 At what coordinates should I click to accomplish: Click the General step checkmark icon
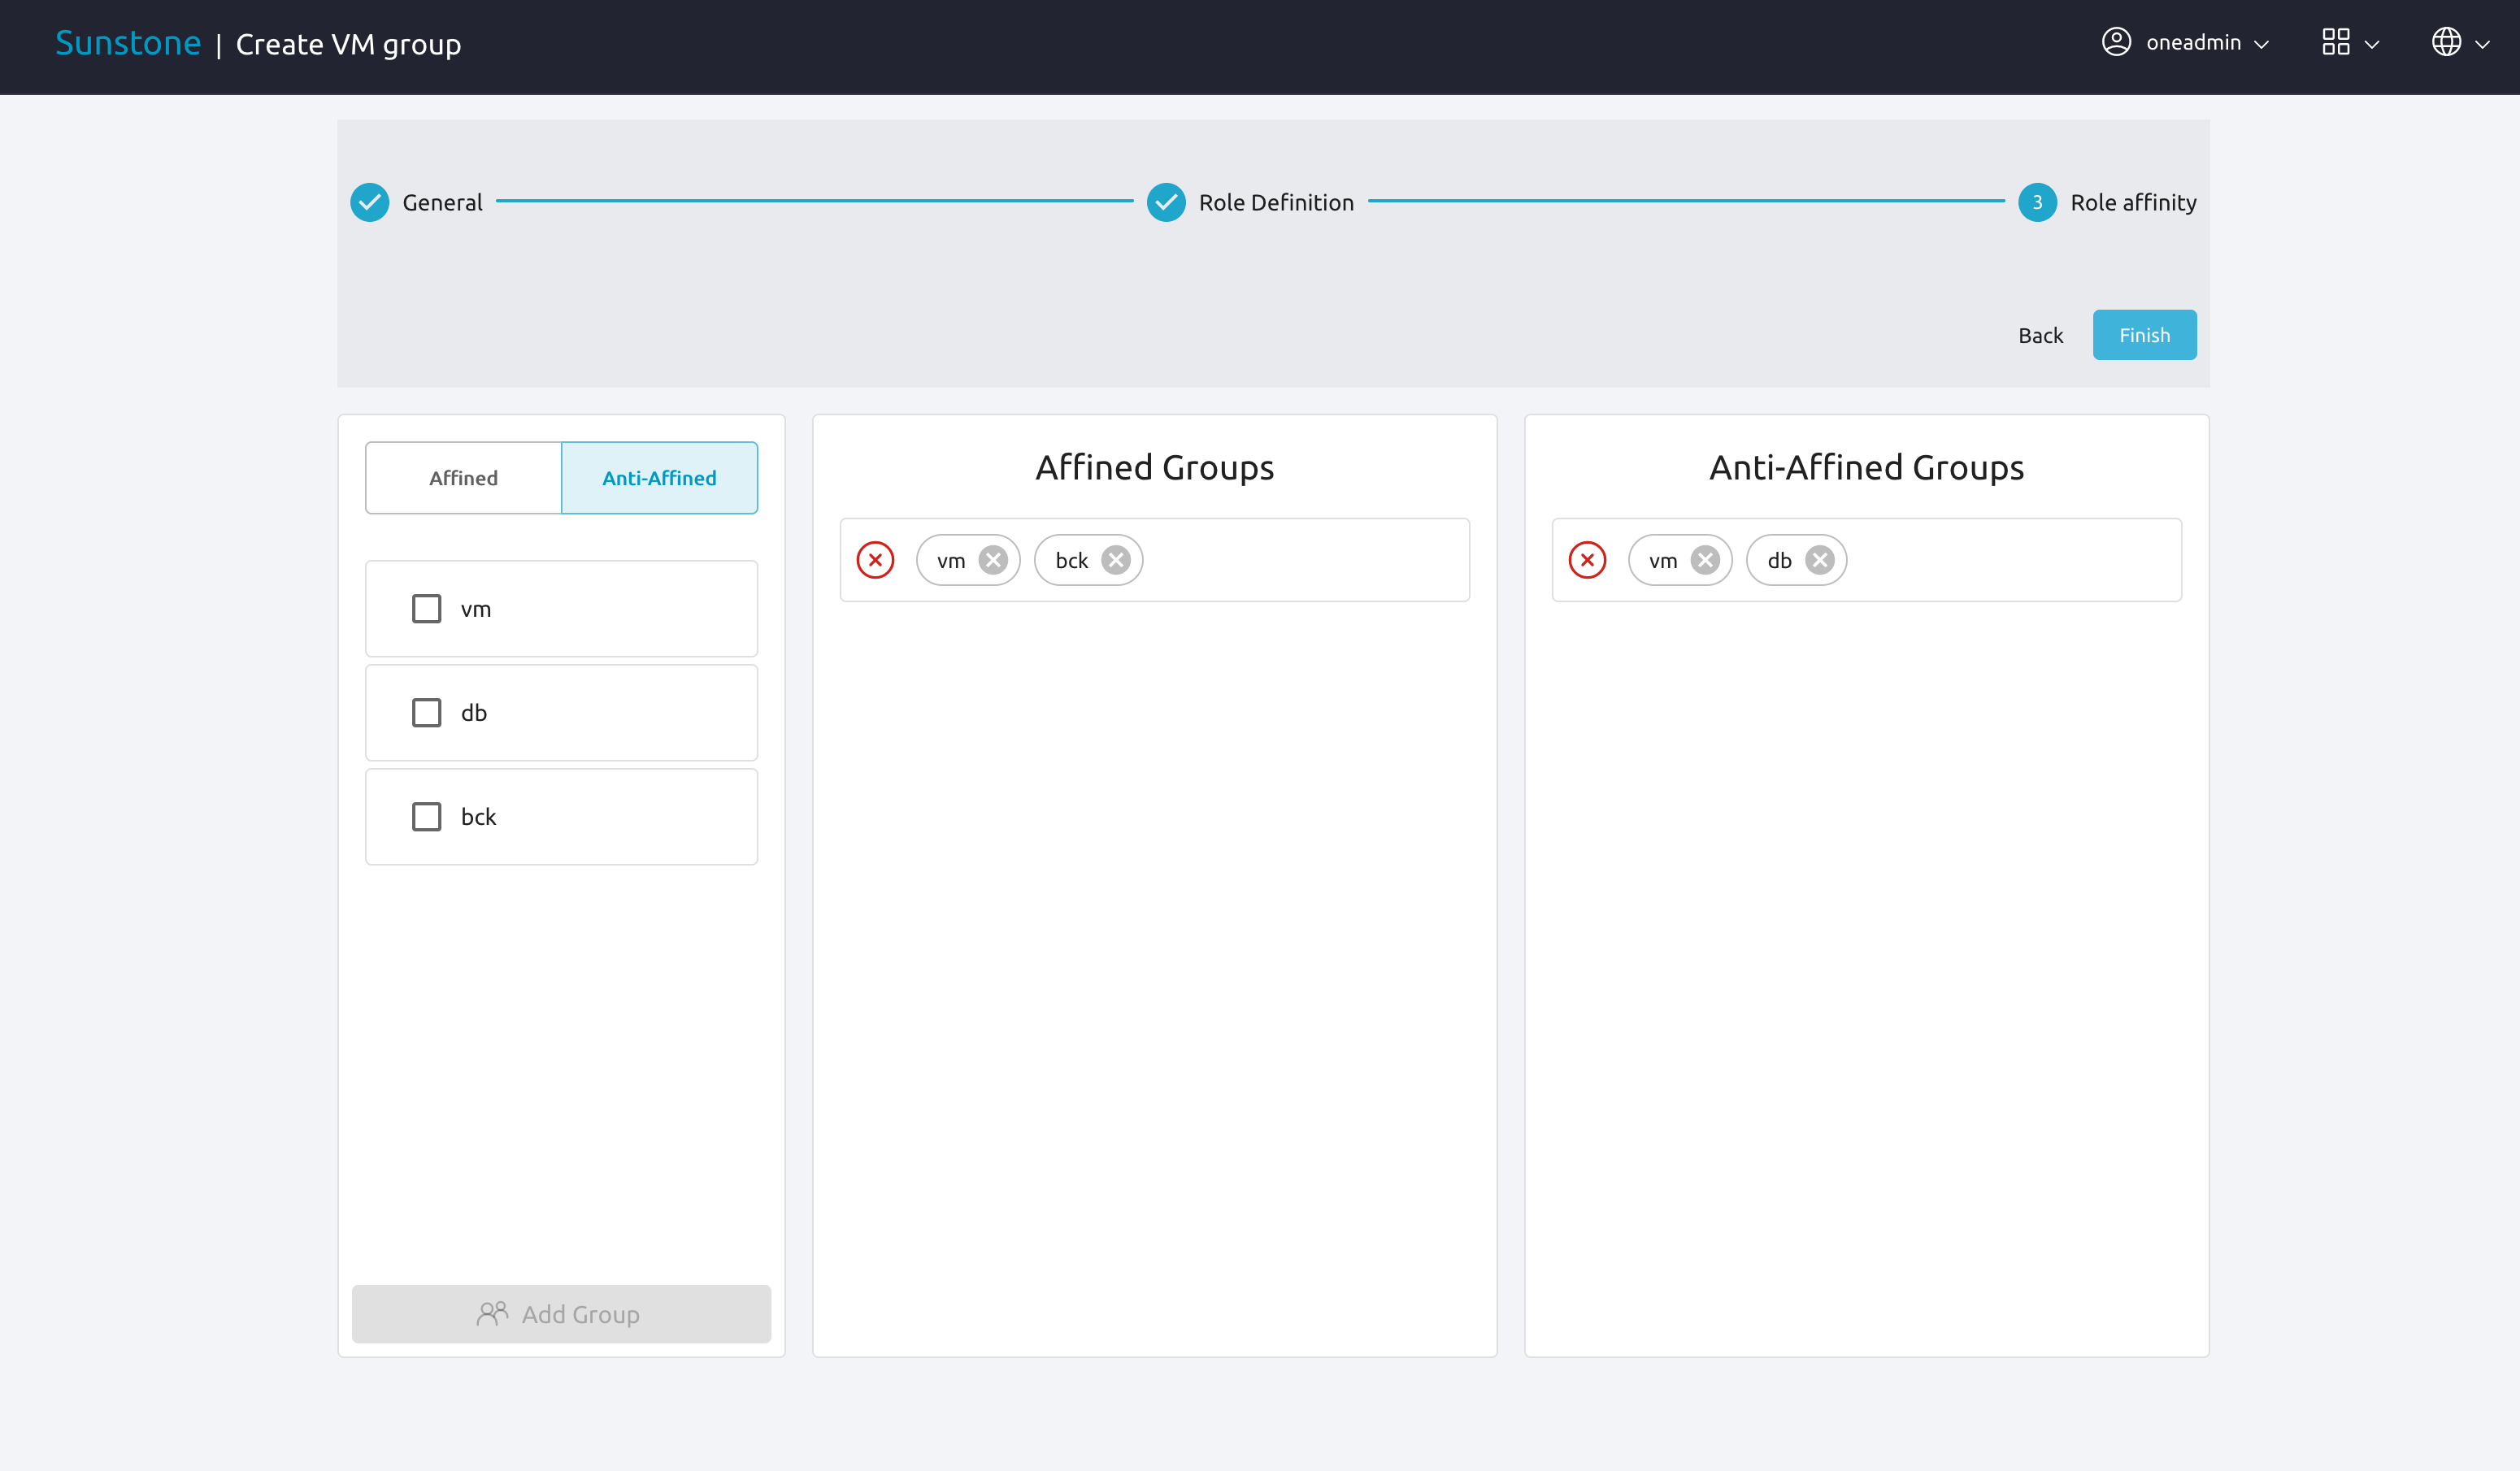coord(370,202)
